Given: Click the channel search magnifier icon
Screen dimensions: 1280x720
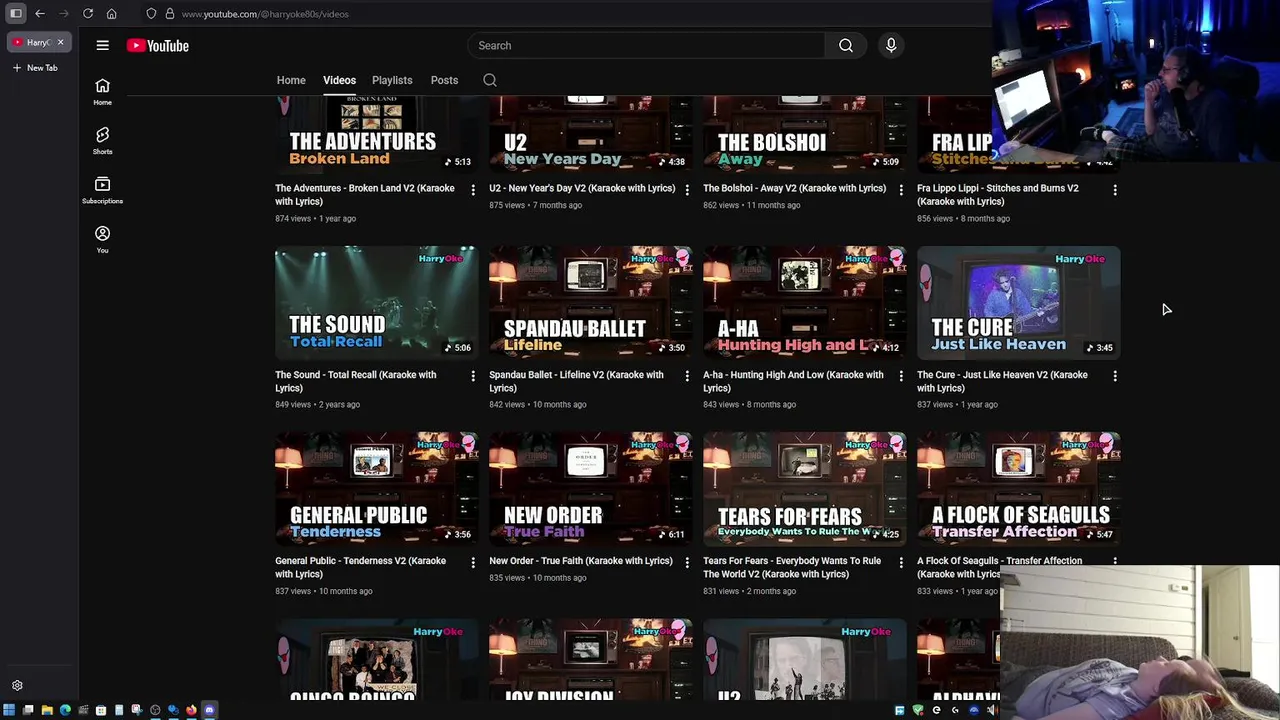Looking at the screenshot, I should point(490,80).
